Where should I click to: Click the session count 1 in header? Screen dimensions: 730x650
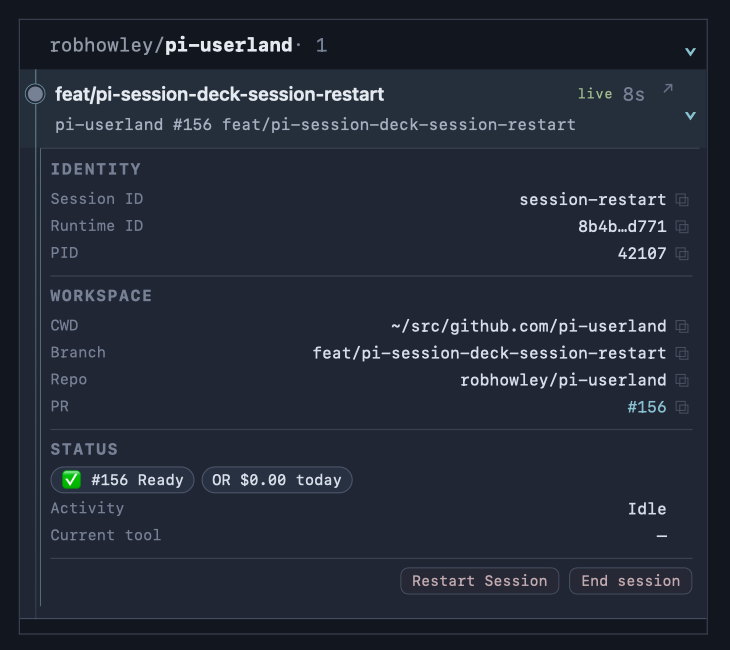[321, 46]
